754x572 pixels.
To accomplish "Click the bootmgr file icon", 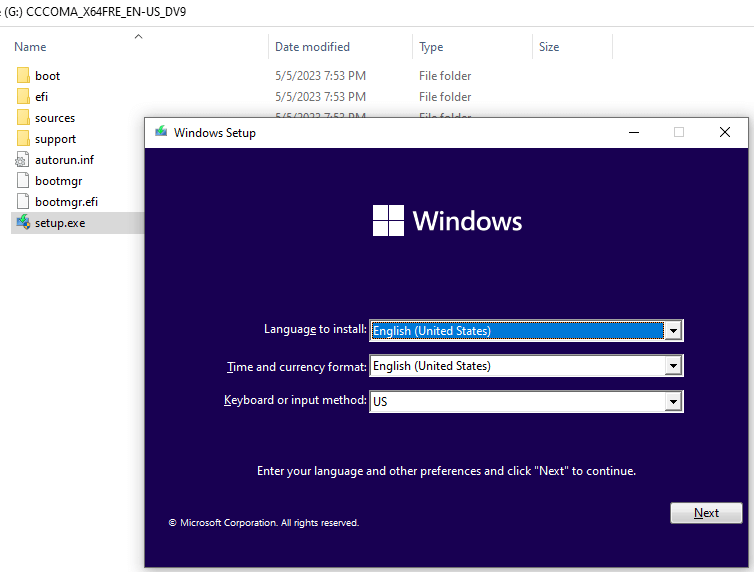I will pyautogui.click(x=23, y=181).
